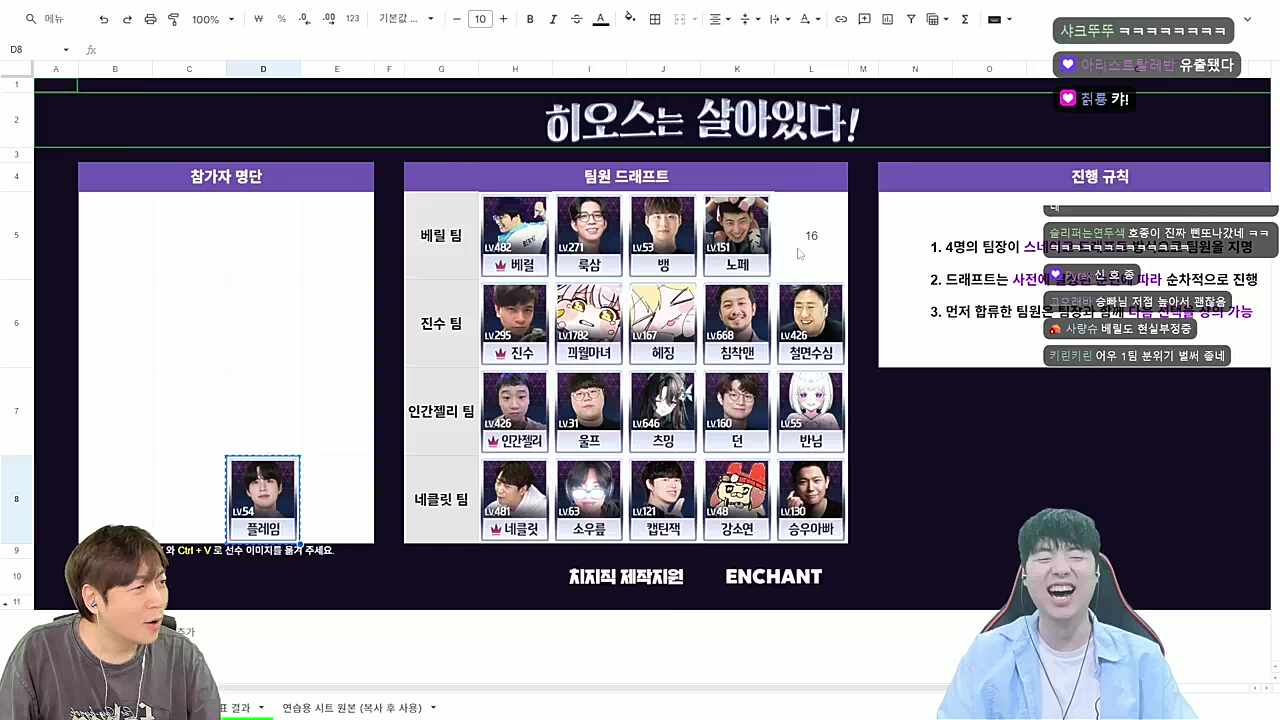Open the input tools keyboard dropdown

click(x=999, y=19)
